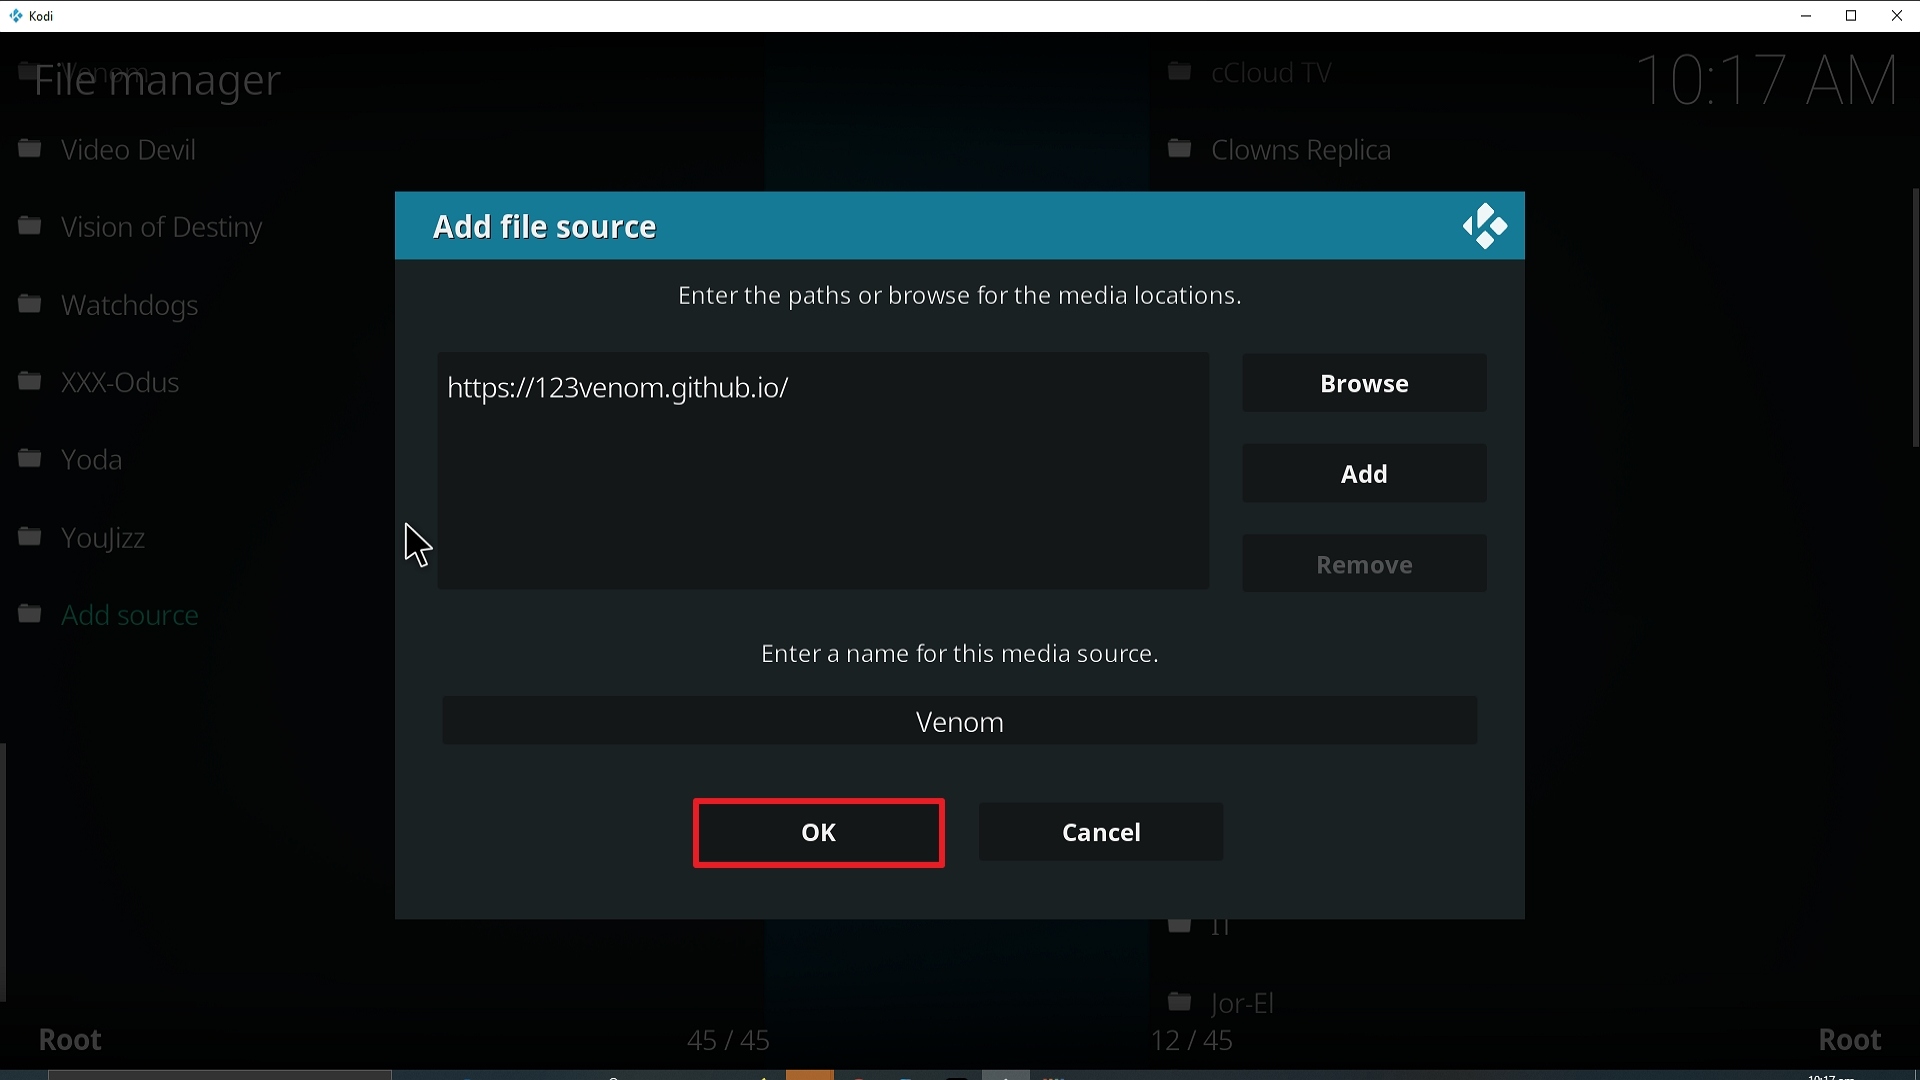1920x1080 pixels.
Task: Click the Add path button
Action: coord(1364,473)
